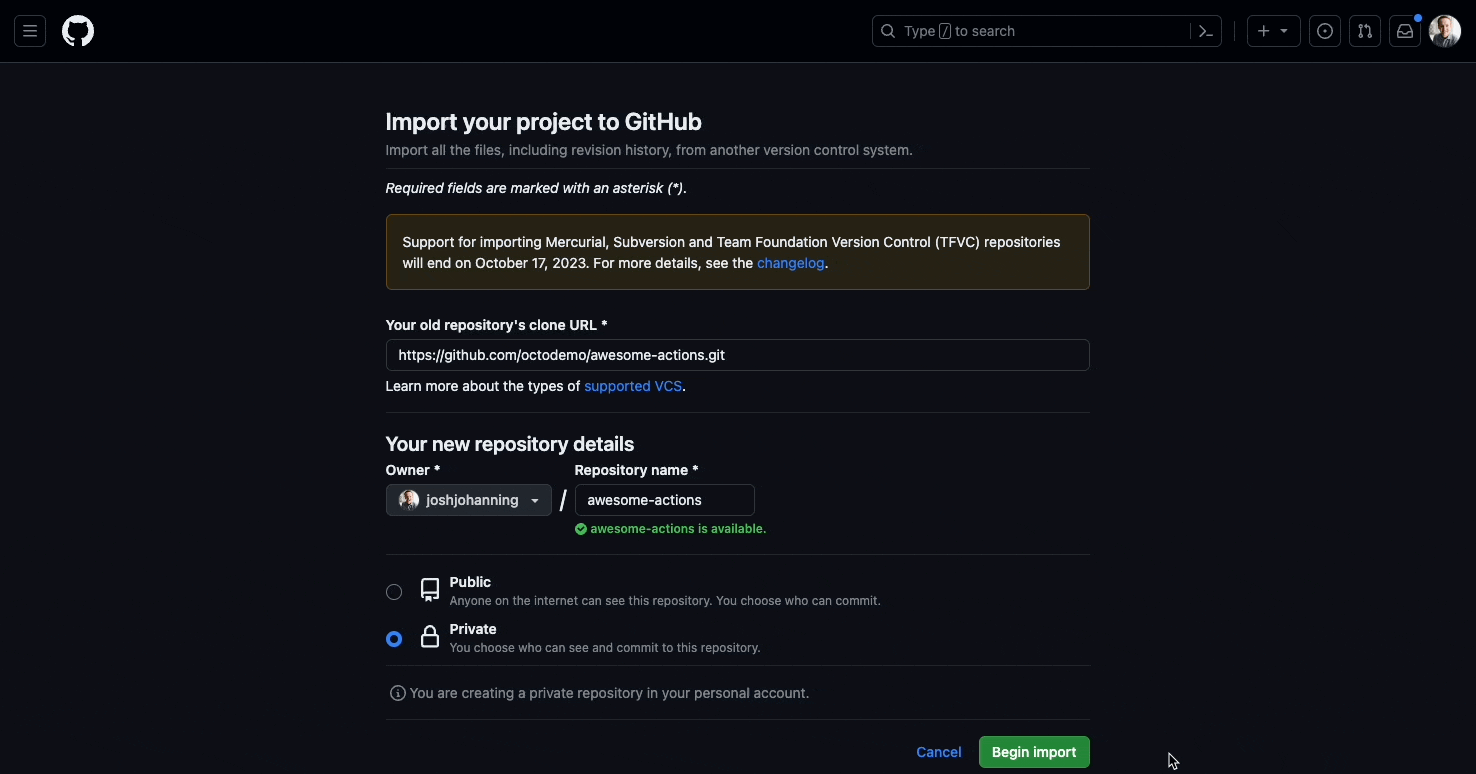Click the green availability checkmark for awesome-actions

(580, 529)
